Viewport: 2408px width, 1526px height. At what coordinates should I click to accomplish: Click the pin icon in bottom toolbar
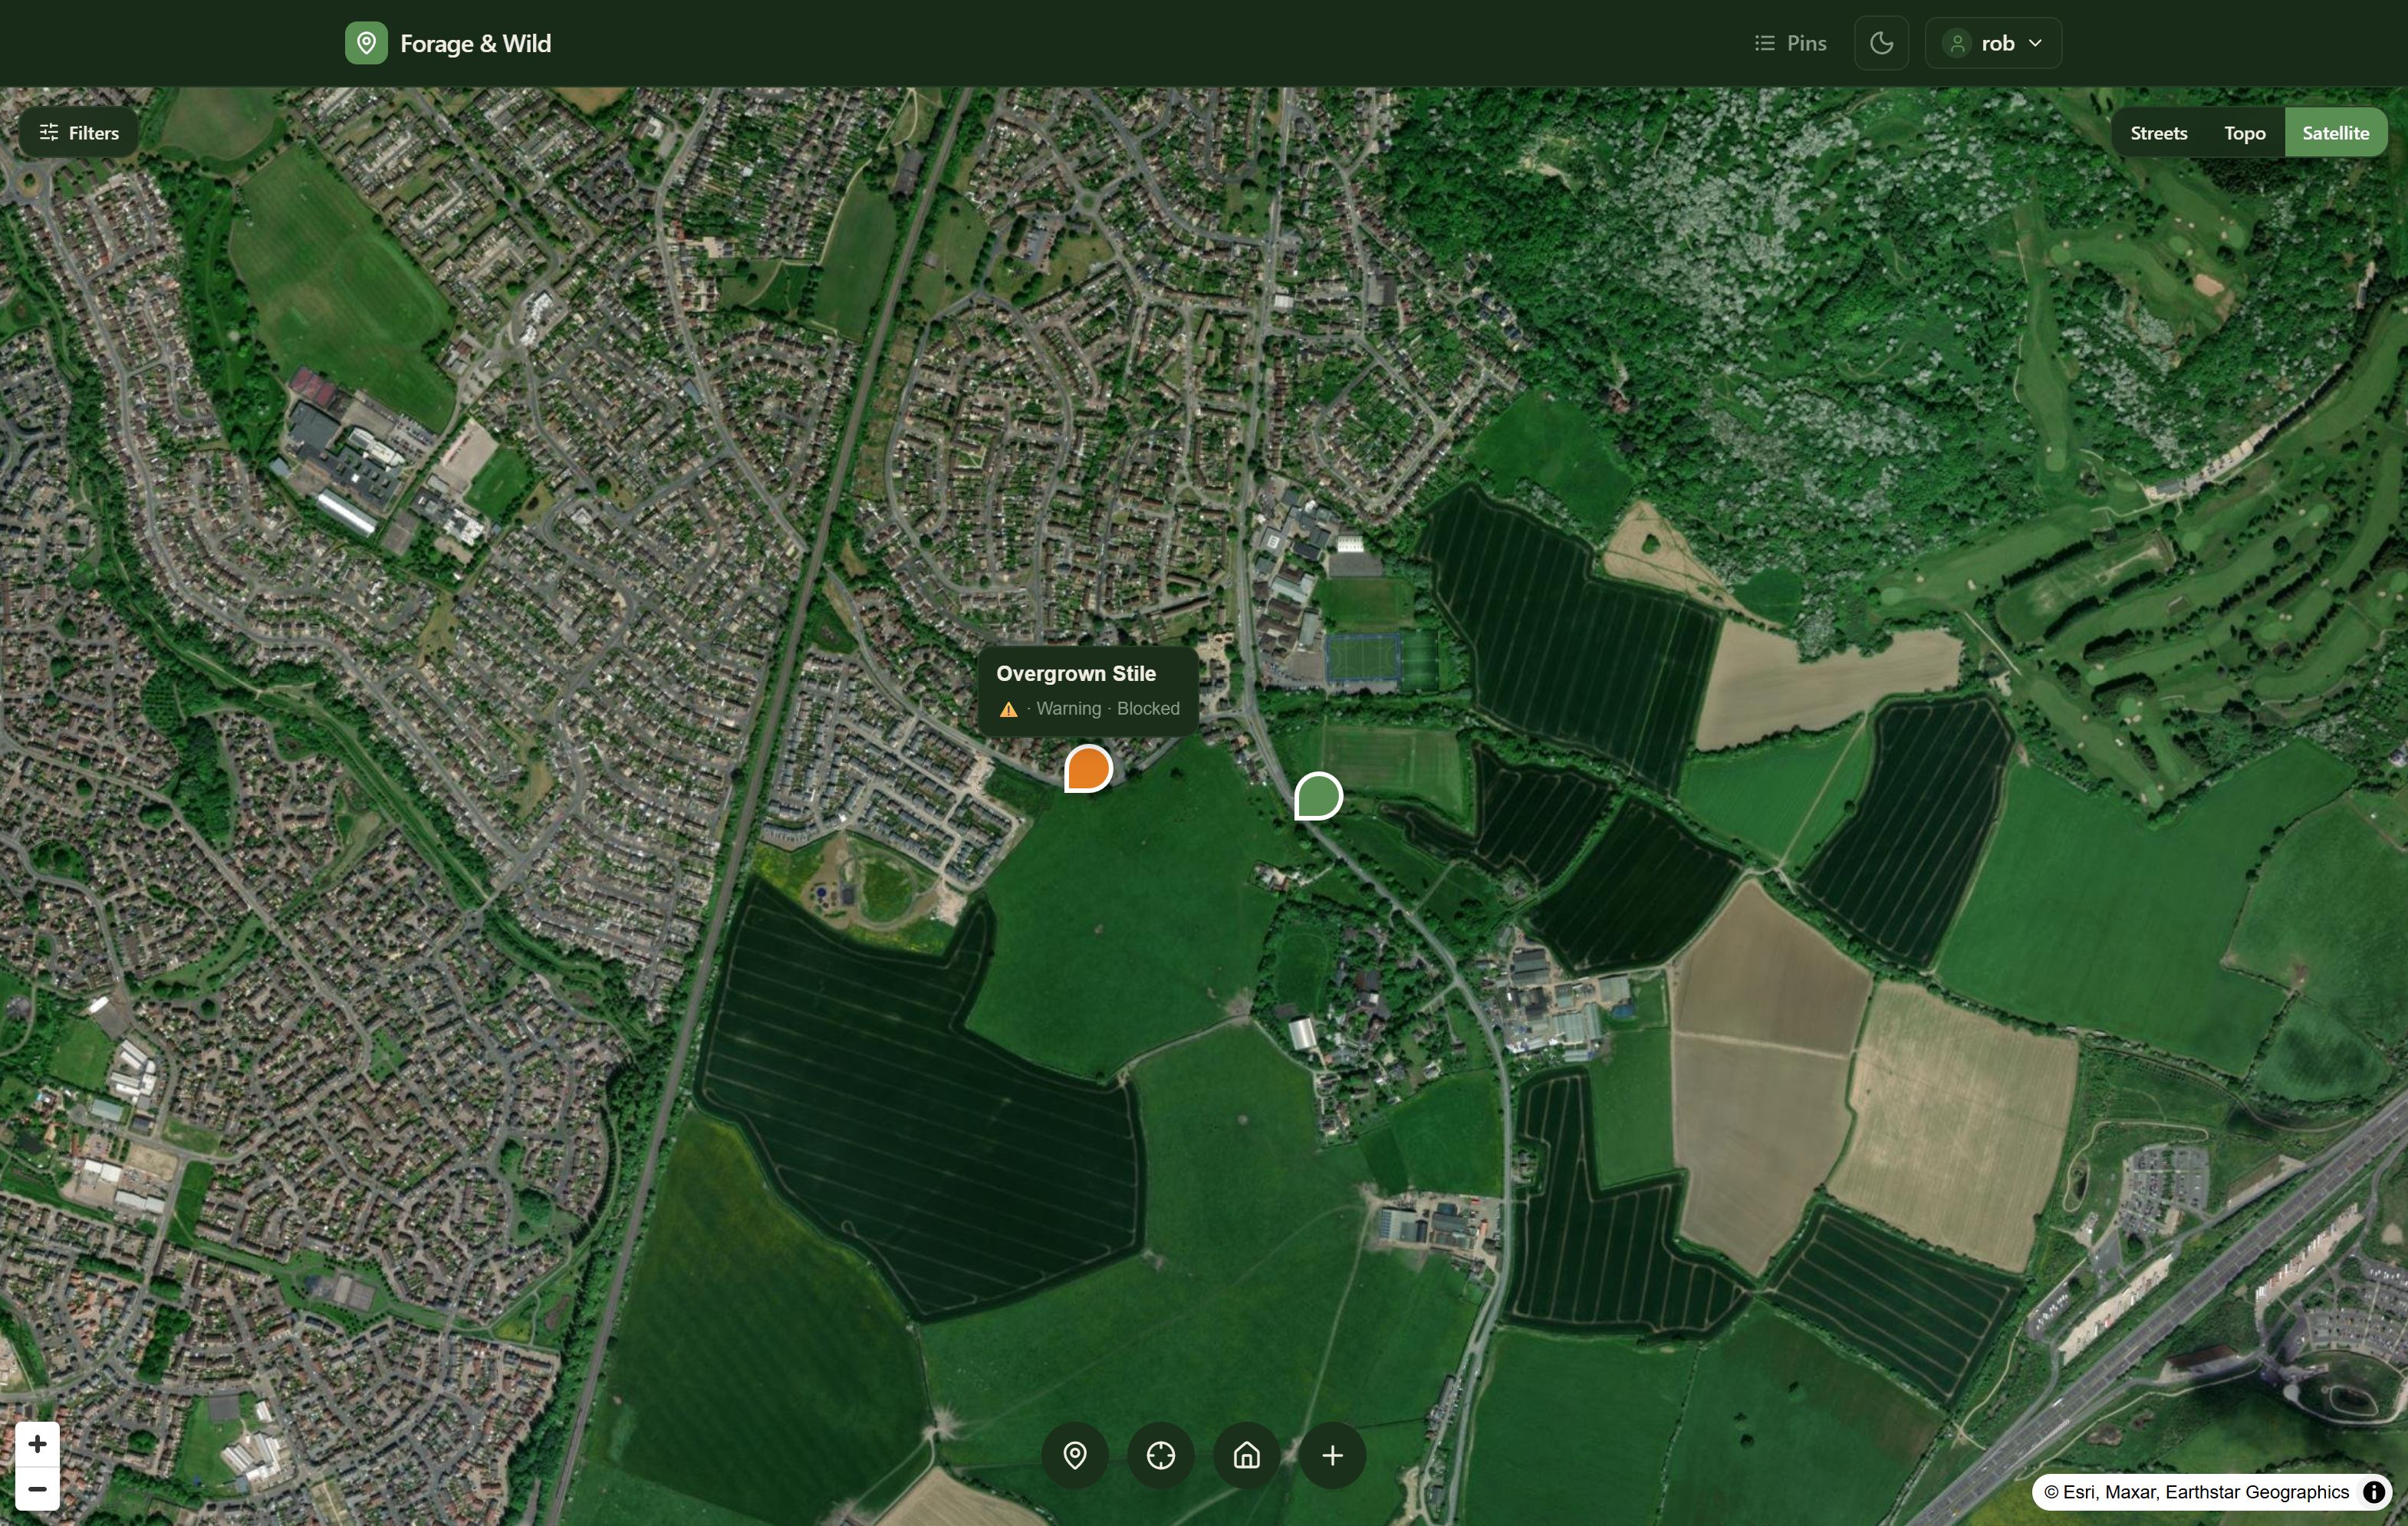click(x=1075, y=1455)
